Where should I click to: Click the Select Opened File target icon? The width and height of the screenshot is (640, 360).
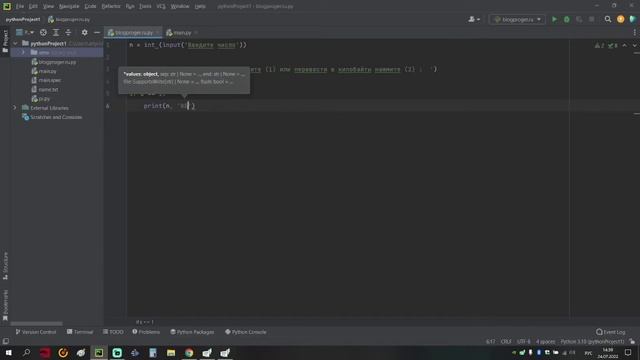tap(43, 32)
